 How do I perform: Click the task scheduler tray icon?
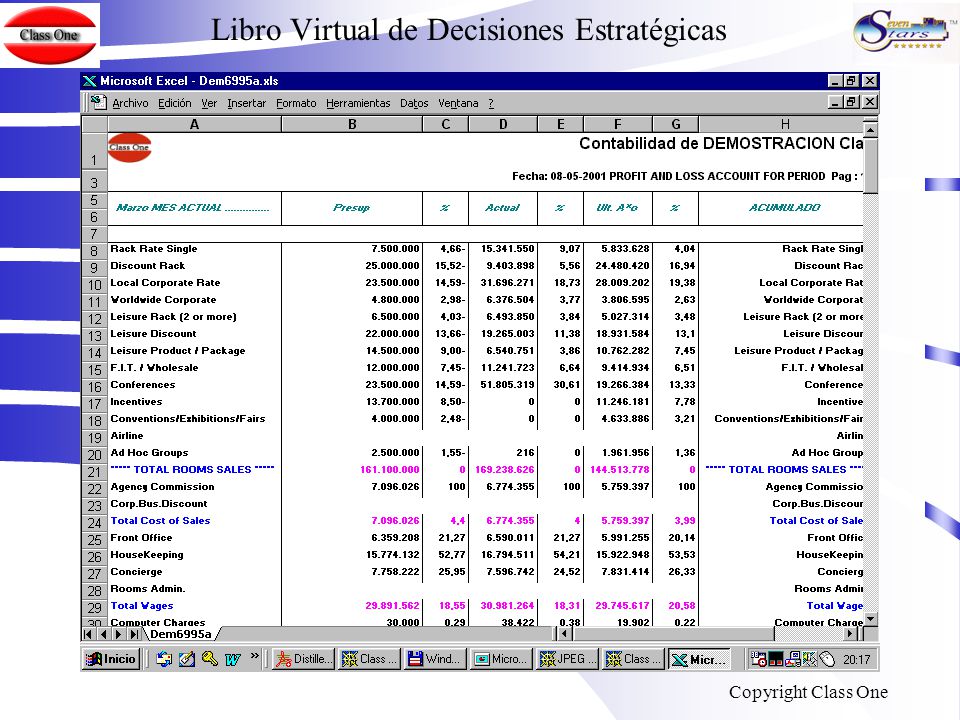(759, 659)
